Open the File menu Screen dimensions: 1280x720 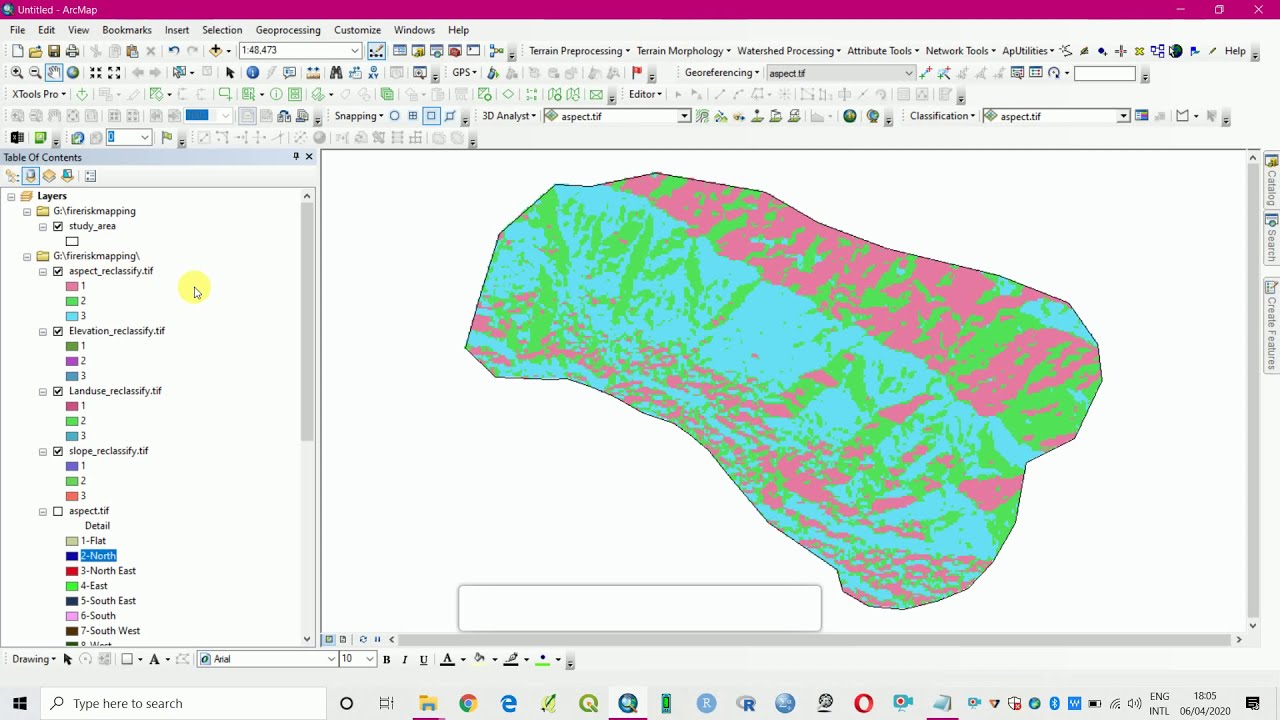(x=18, y=30)
